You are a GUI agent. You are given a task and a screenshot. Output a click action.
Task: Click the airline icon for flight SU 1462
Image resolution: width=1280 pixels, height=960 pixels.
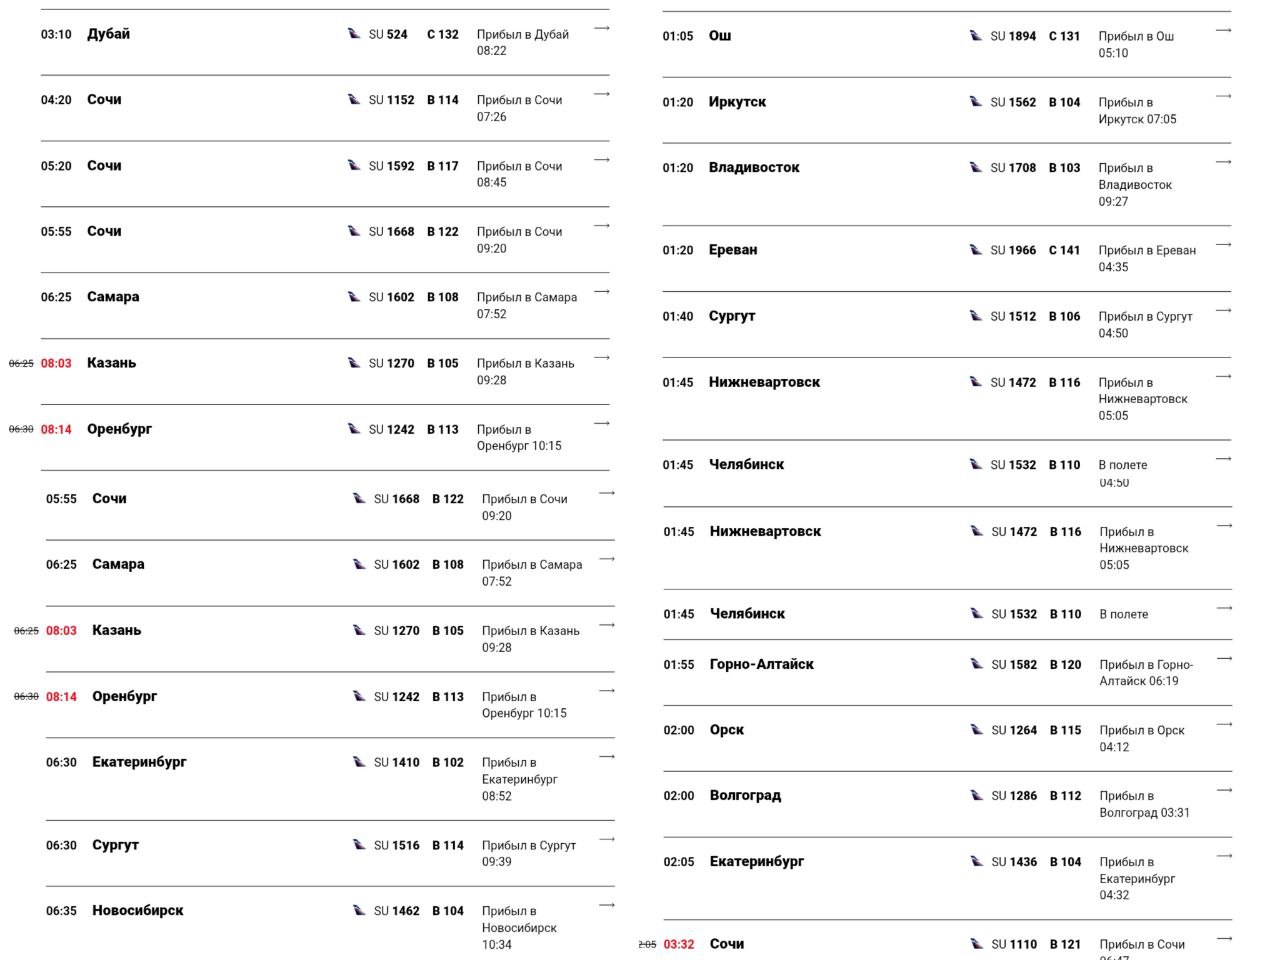click(359, 911)
